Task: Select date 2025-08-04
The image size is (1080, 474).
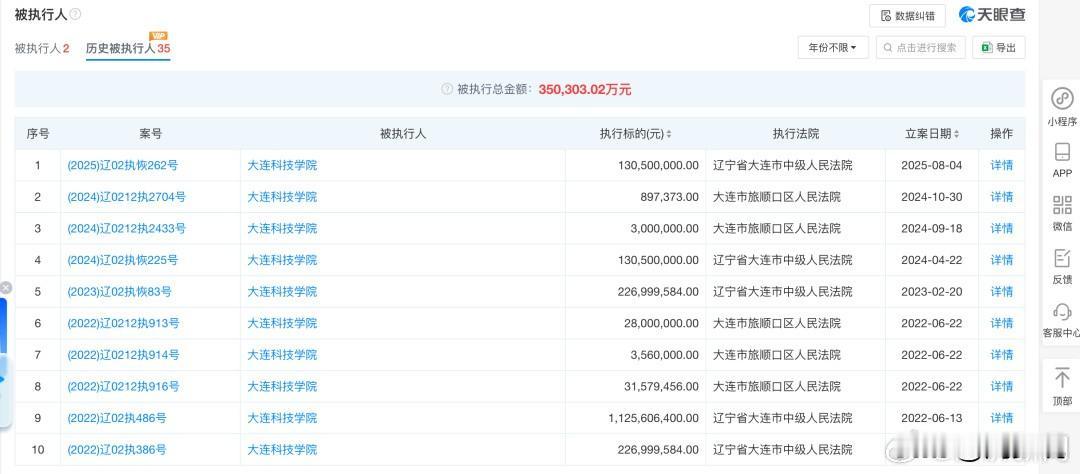Action: [931, 165]
